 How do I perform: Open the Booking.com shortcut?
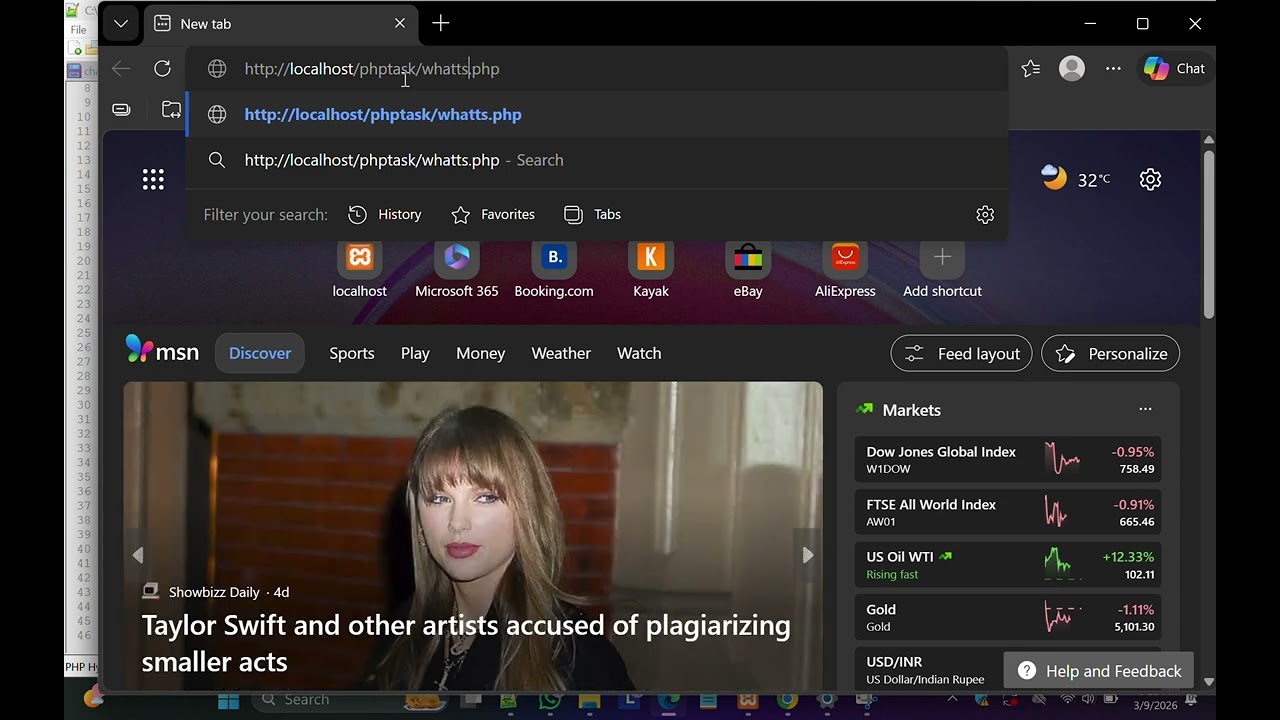pos(554,270)
